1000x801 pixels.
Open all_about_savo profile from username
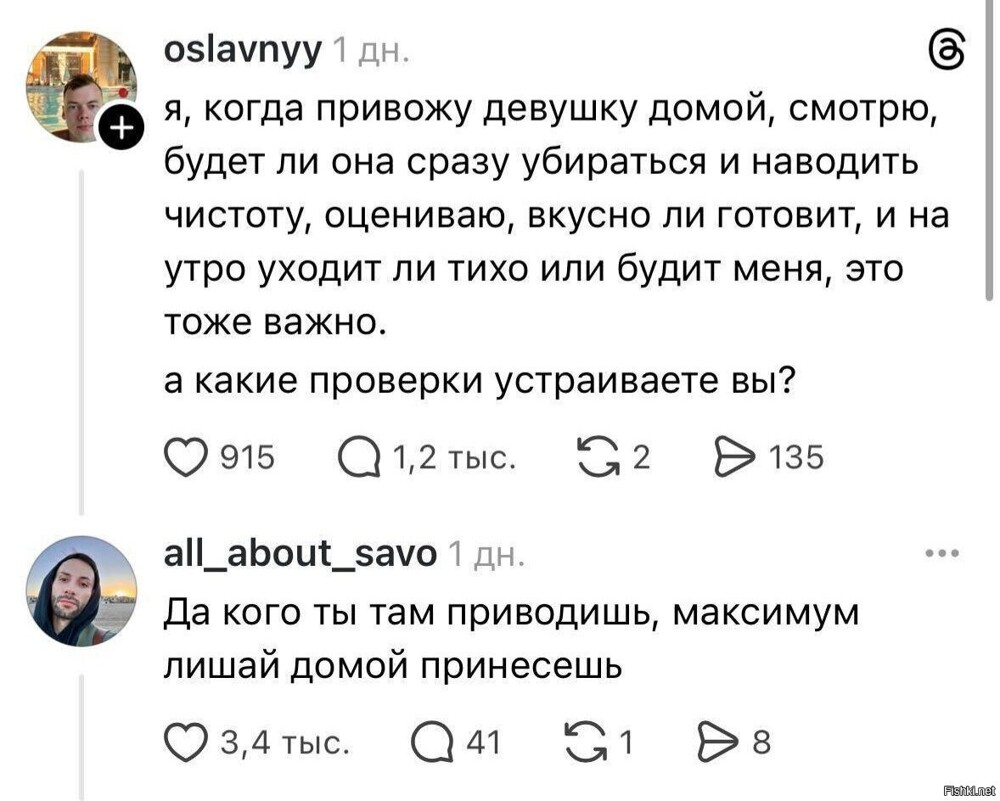[301, 553]
